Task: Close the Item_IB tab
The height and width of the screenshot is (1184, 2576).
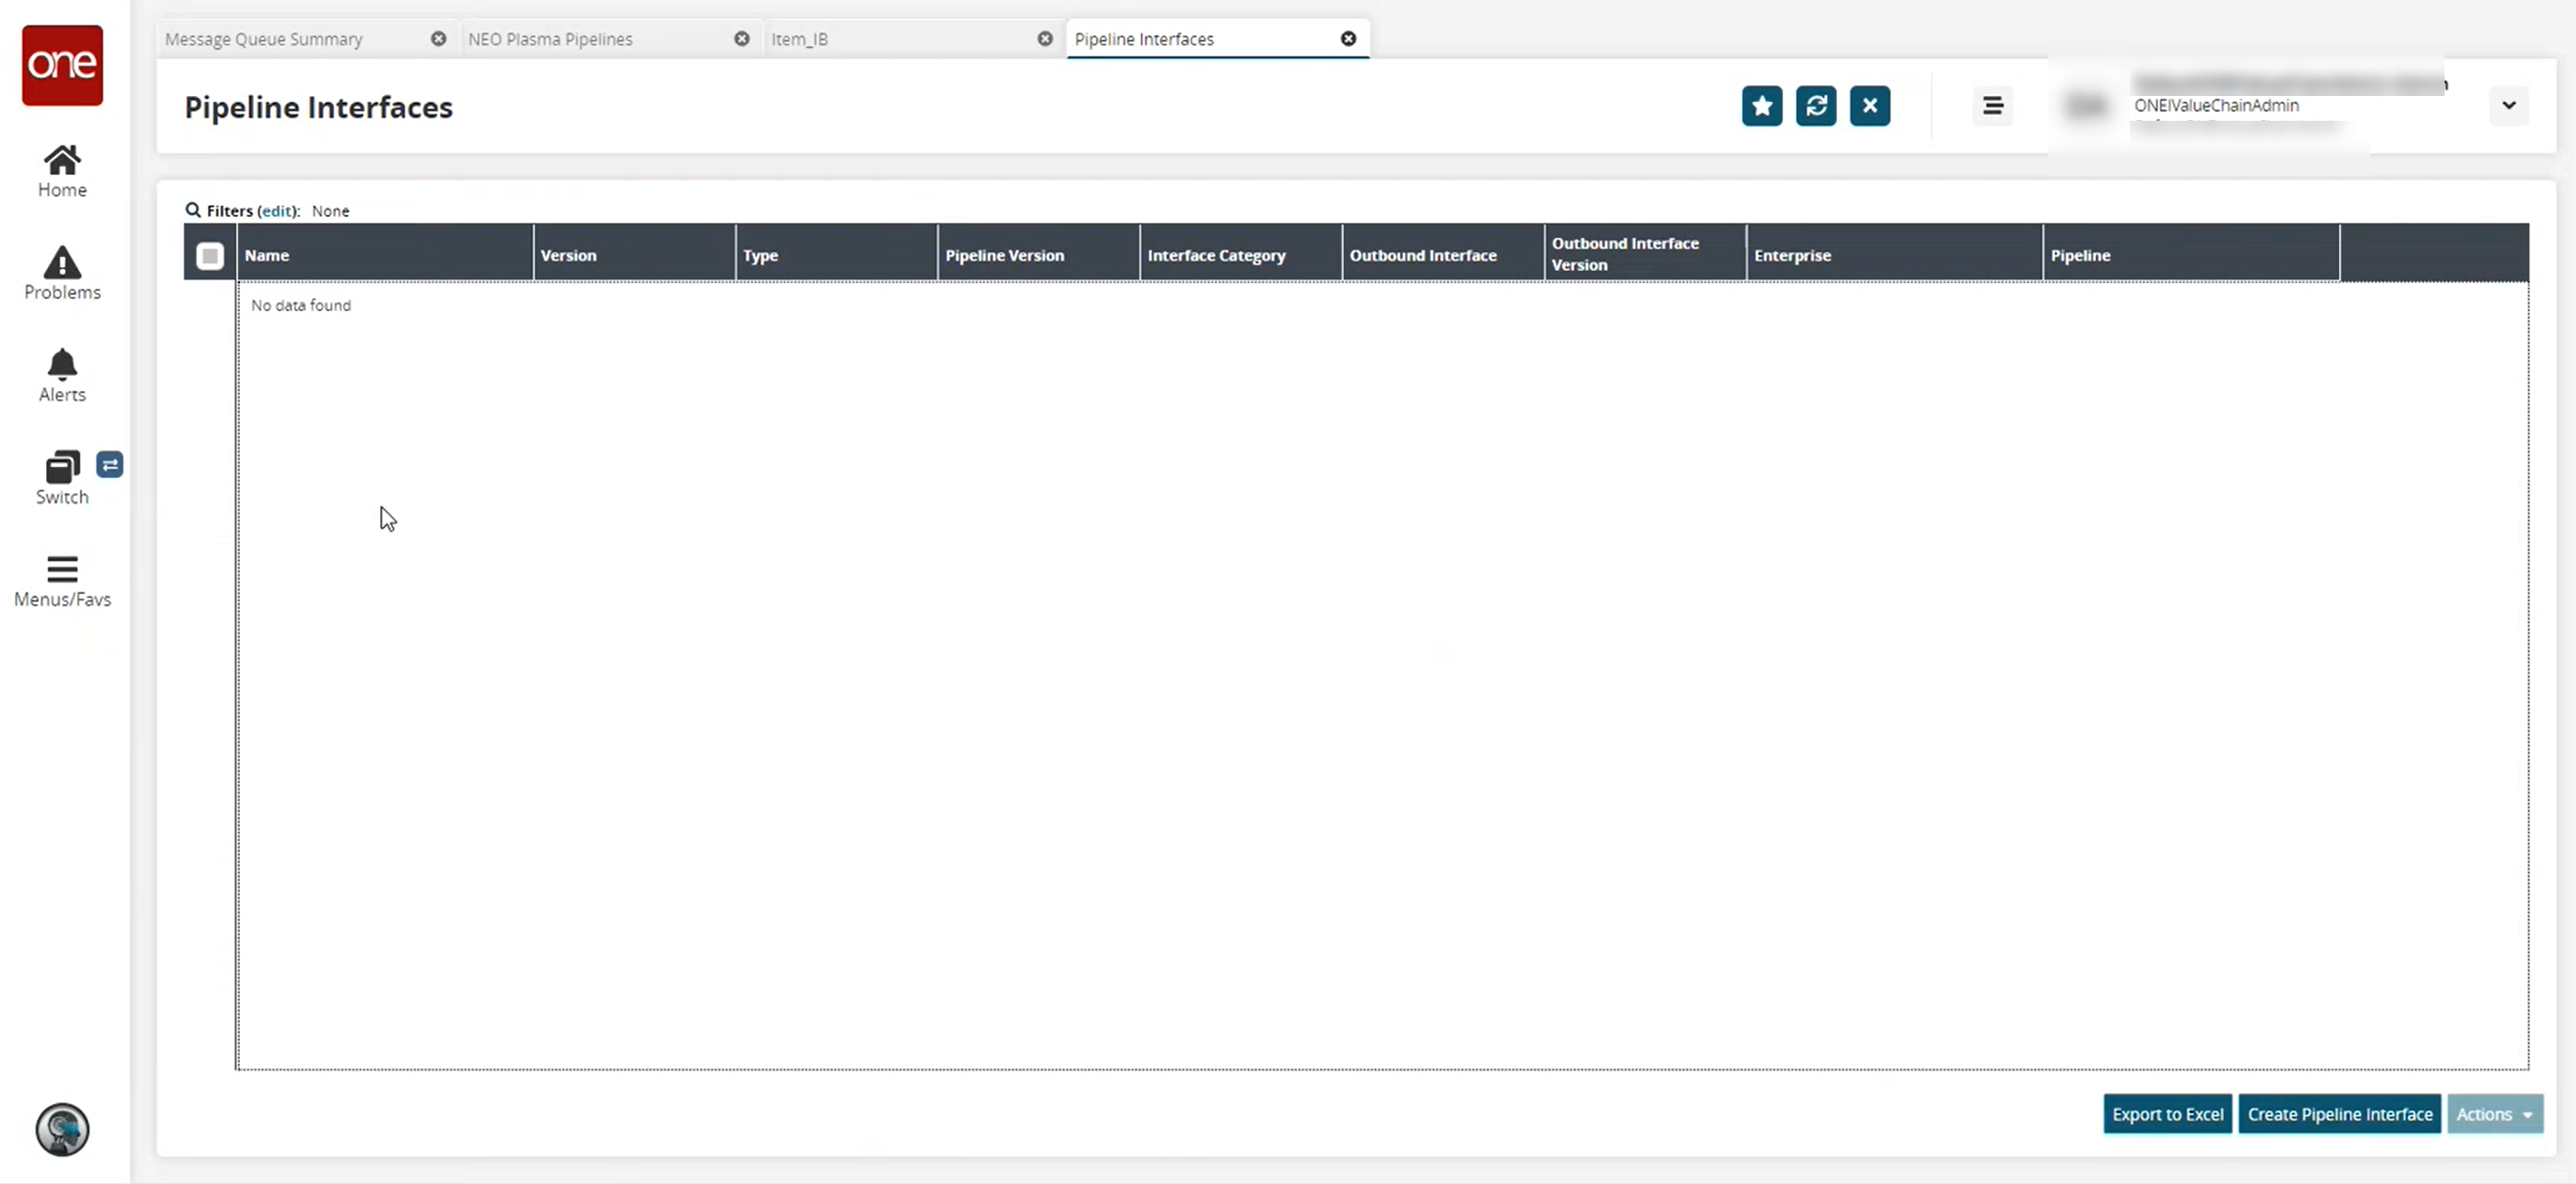Action: (1045, 39)
